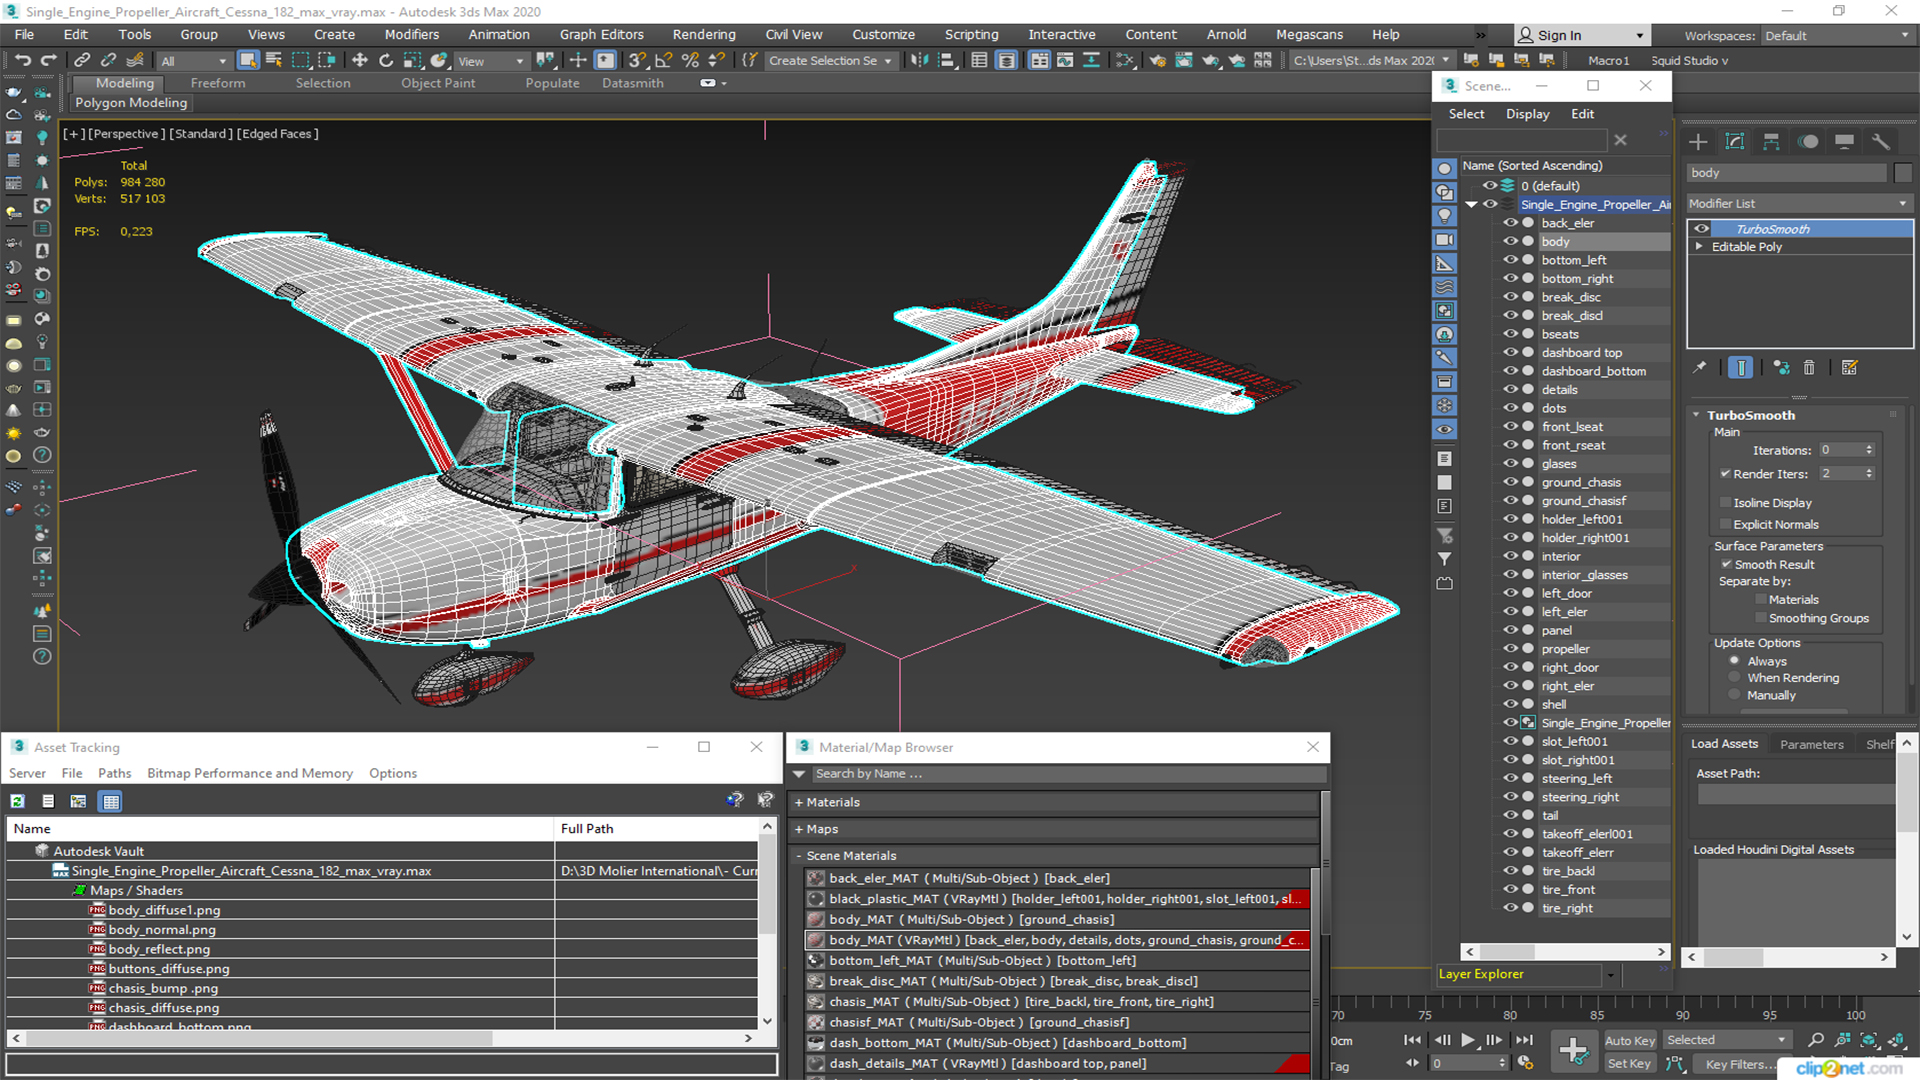Image resolution: width=1920 pixels, height=1080 pixels.
Task: Collapse the Scene Materials group
Action: coord(799,857)
